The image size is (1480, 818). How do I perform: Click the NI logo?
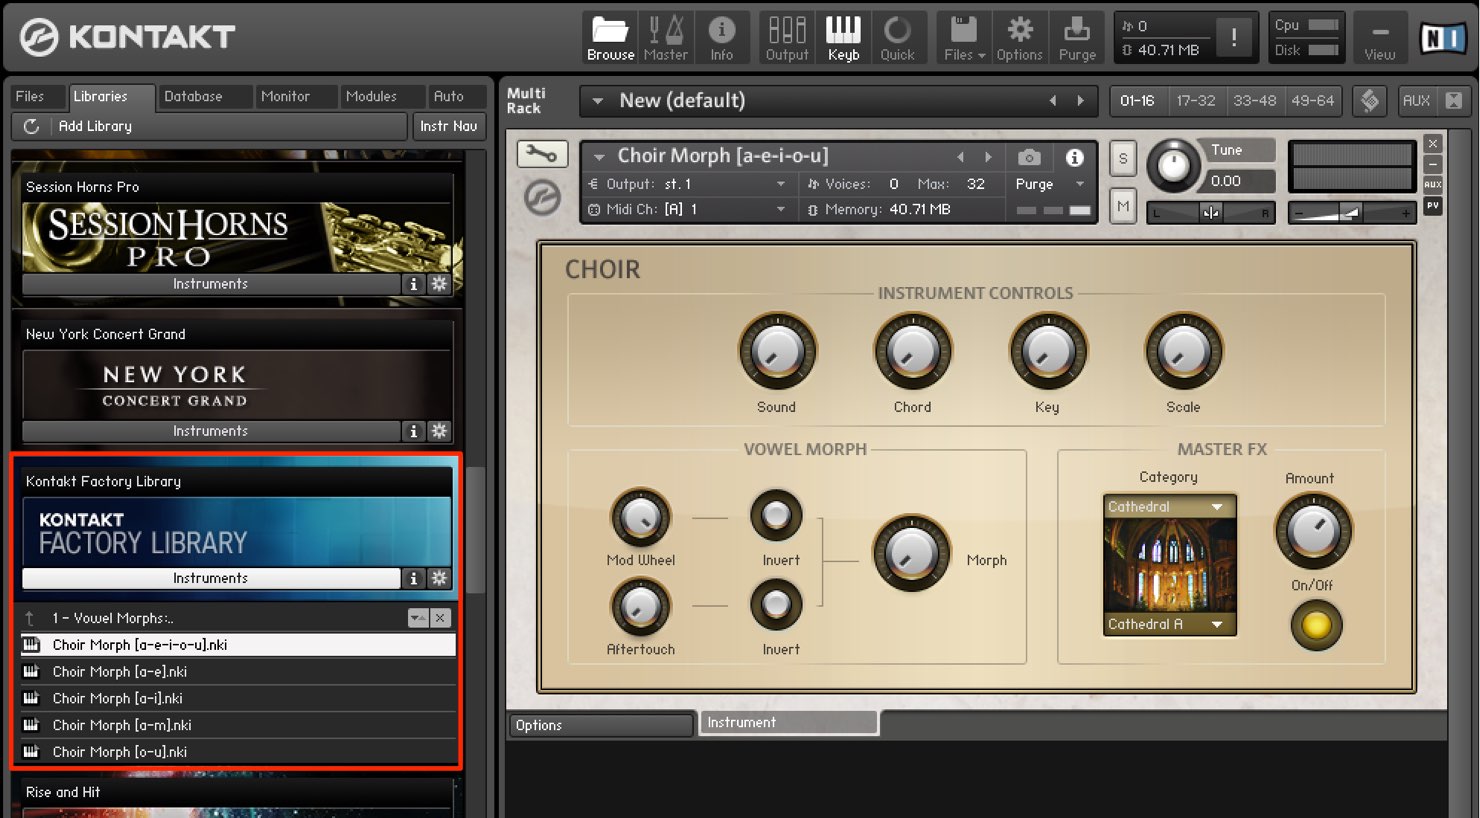pyautogui.click(x=1442, y=38)
